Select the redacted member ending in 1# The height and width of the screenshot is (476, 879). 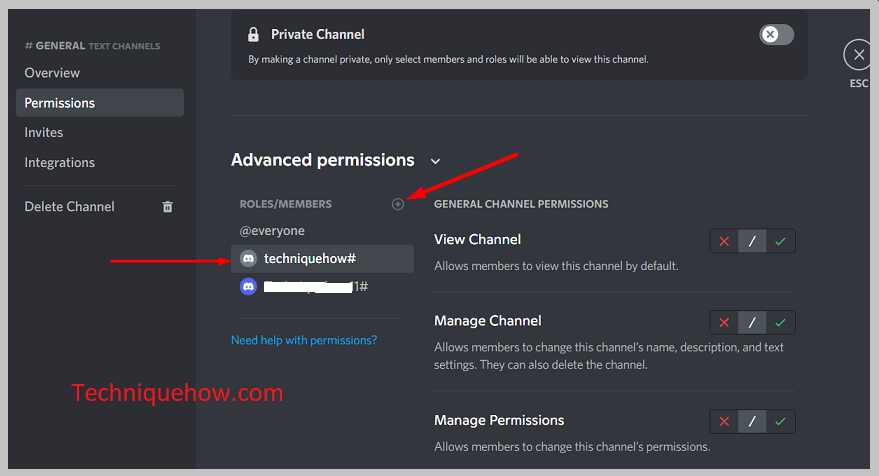pyautogui.click(x=322, y=286)
